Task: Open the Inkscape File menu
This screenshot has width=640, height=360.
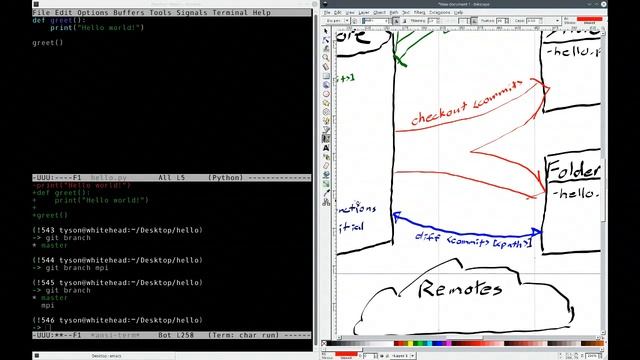Action: pyautogui.click(x=327, y=13)
